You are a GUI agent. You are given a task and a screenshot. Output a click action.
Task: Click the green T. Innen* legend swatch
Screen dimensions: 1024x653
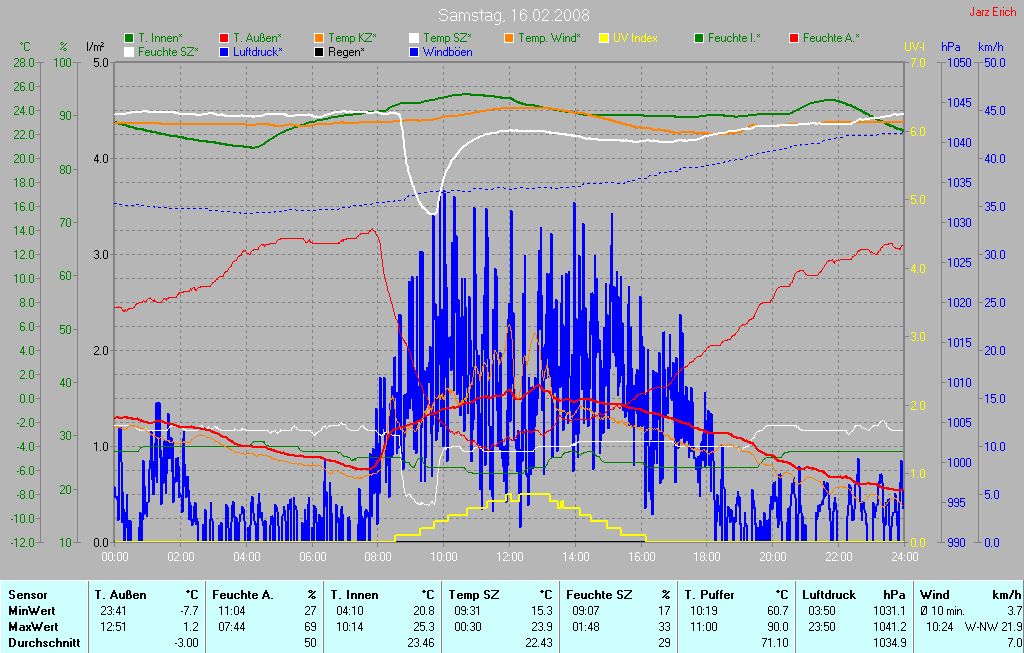[x=129, y=39]
